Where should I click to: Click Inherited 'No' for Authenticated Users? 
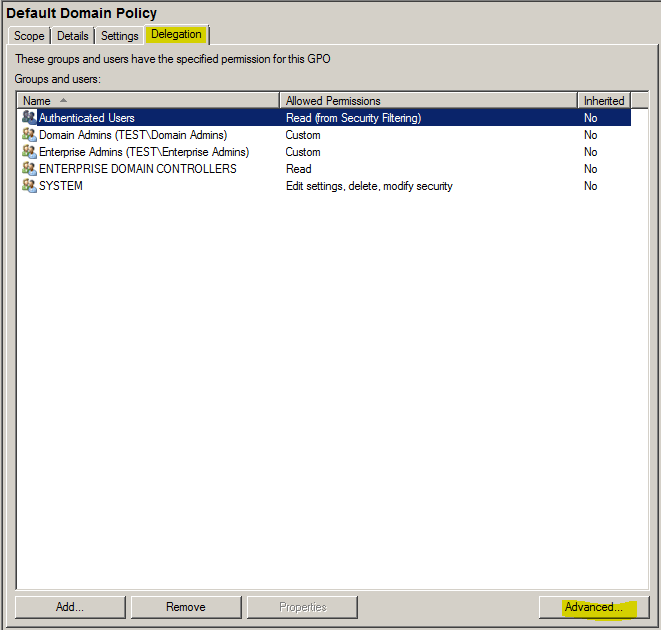tap(590, 118)
